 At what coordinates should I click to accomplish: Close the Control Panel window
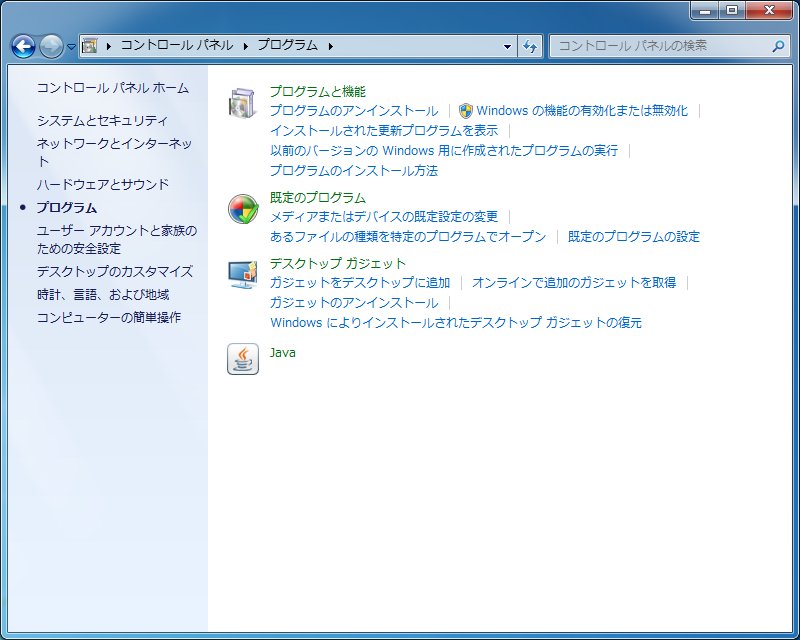(769, 10)
